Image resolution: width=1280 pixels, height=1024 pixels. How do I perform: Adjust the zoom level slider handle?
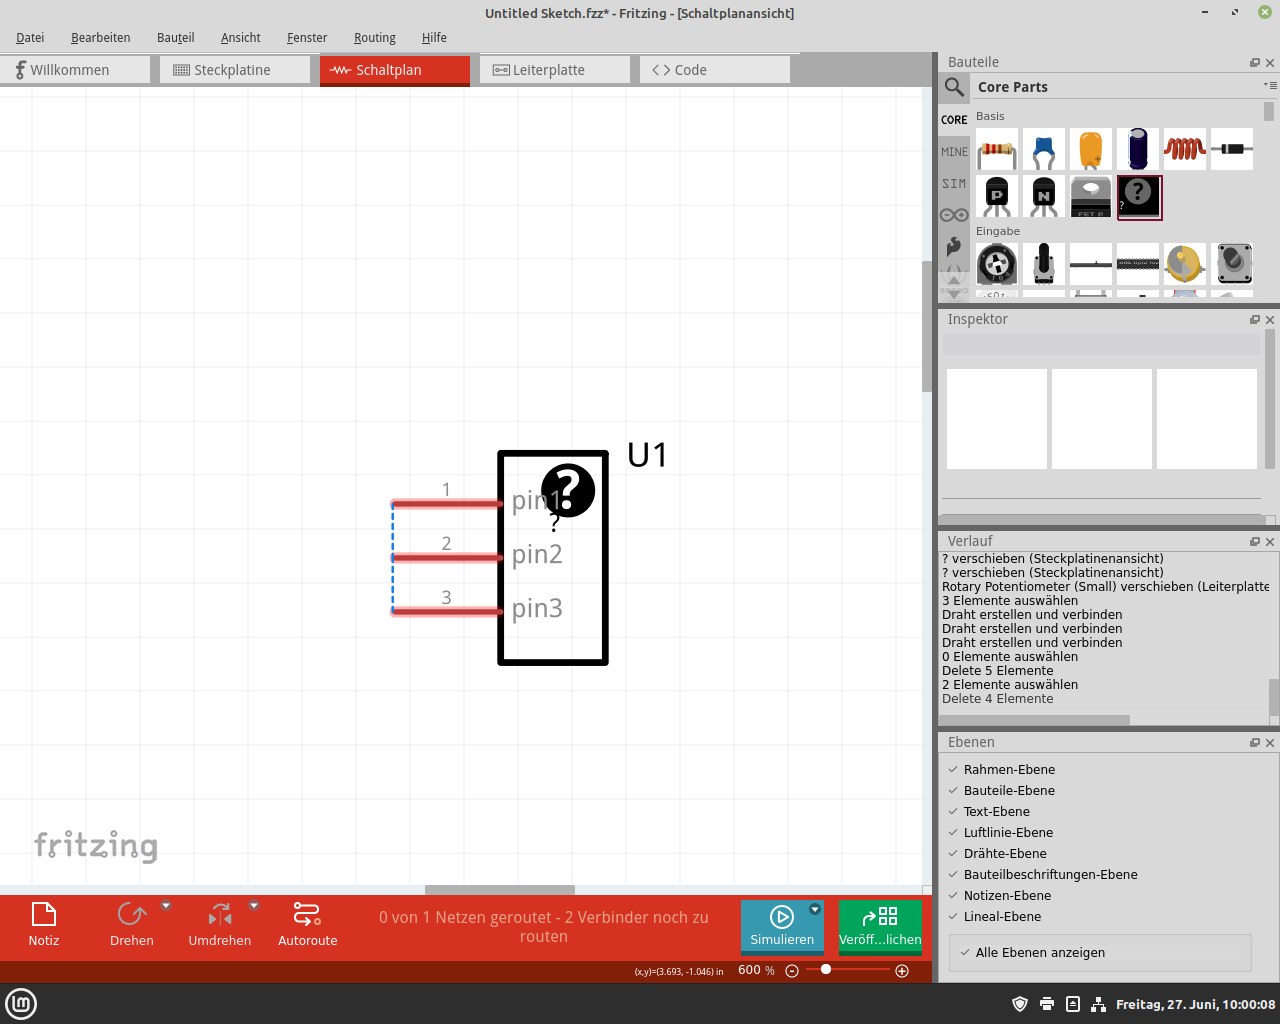pyautogui.click(x=826, y=970)
